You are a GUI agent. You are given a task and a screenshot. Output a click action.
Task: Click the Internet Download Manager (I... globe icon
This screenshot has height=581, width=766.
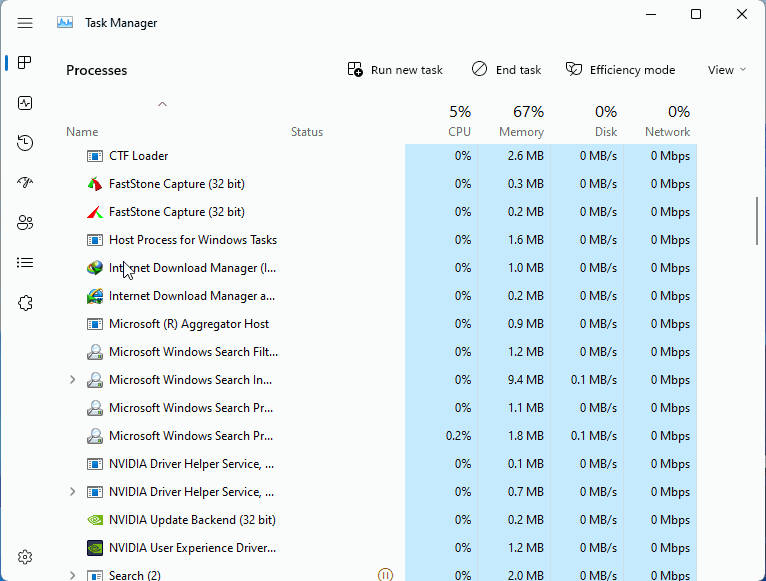95,268
